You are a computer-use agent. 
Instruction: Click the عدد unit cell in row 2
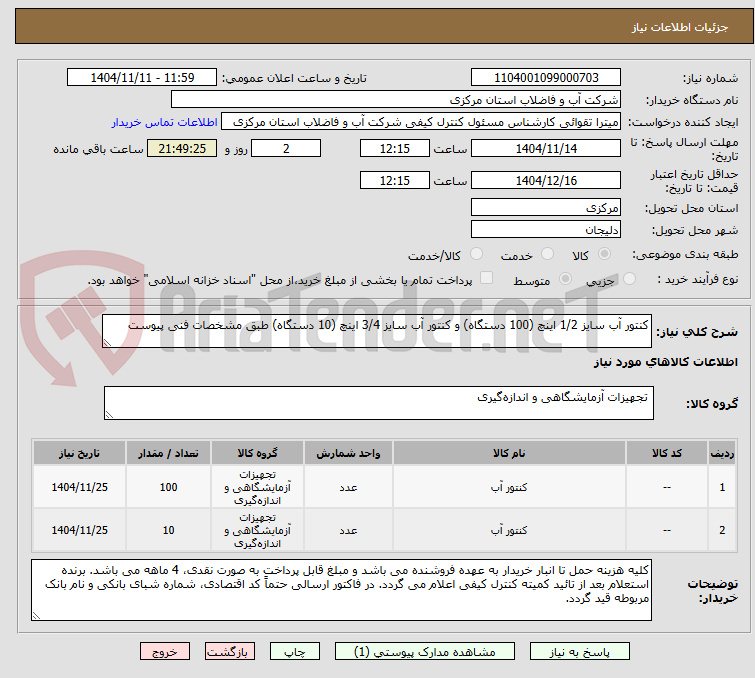(x=348, y=530)
